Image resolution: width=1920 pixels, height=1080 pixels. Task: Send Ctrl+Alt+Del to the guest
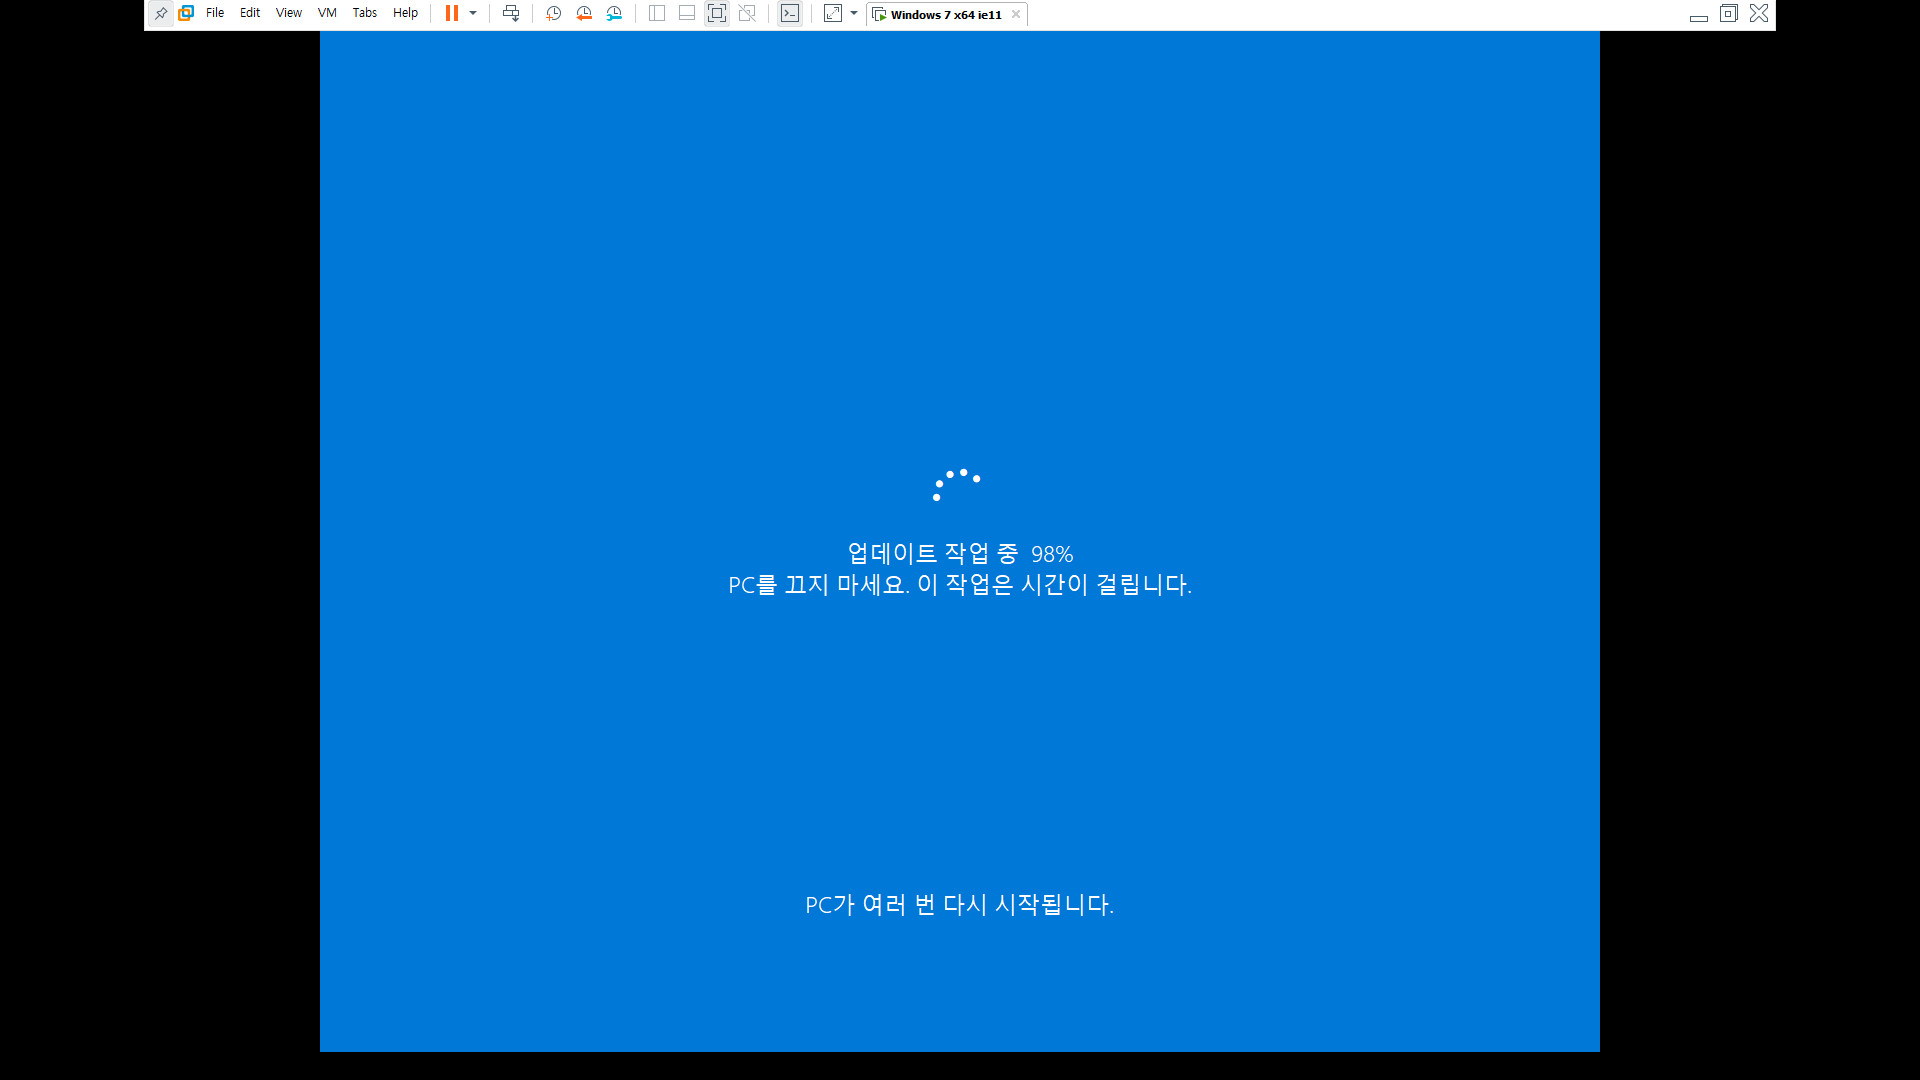tap(511, 13)
